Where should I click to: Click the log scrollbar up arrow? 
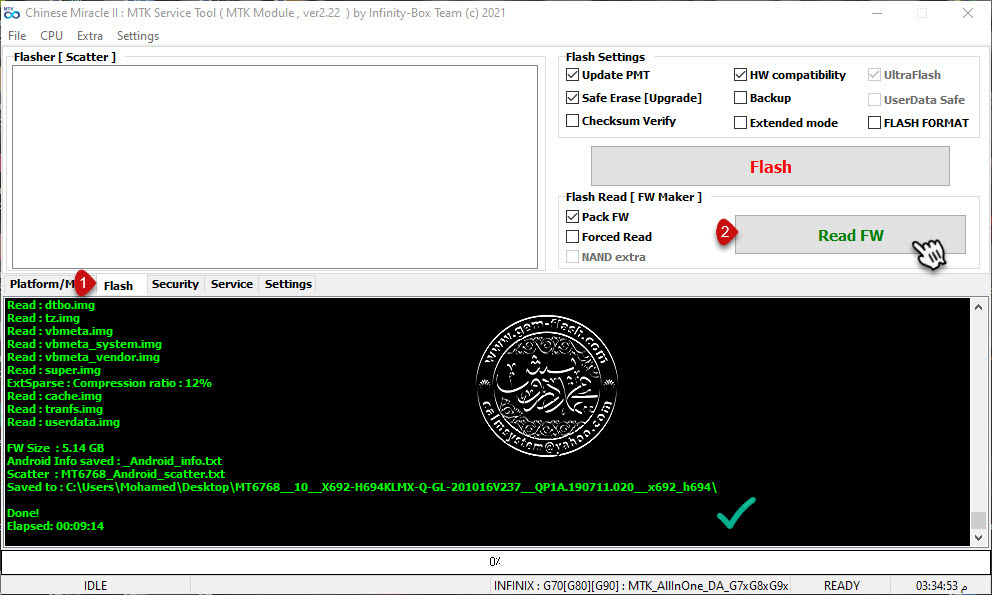coord(978,307)
